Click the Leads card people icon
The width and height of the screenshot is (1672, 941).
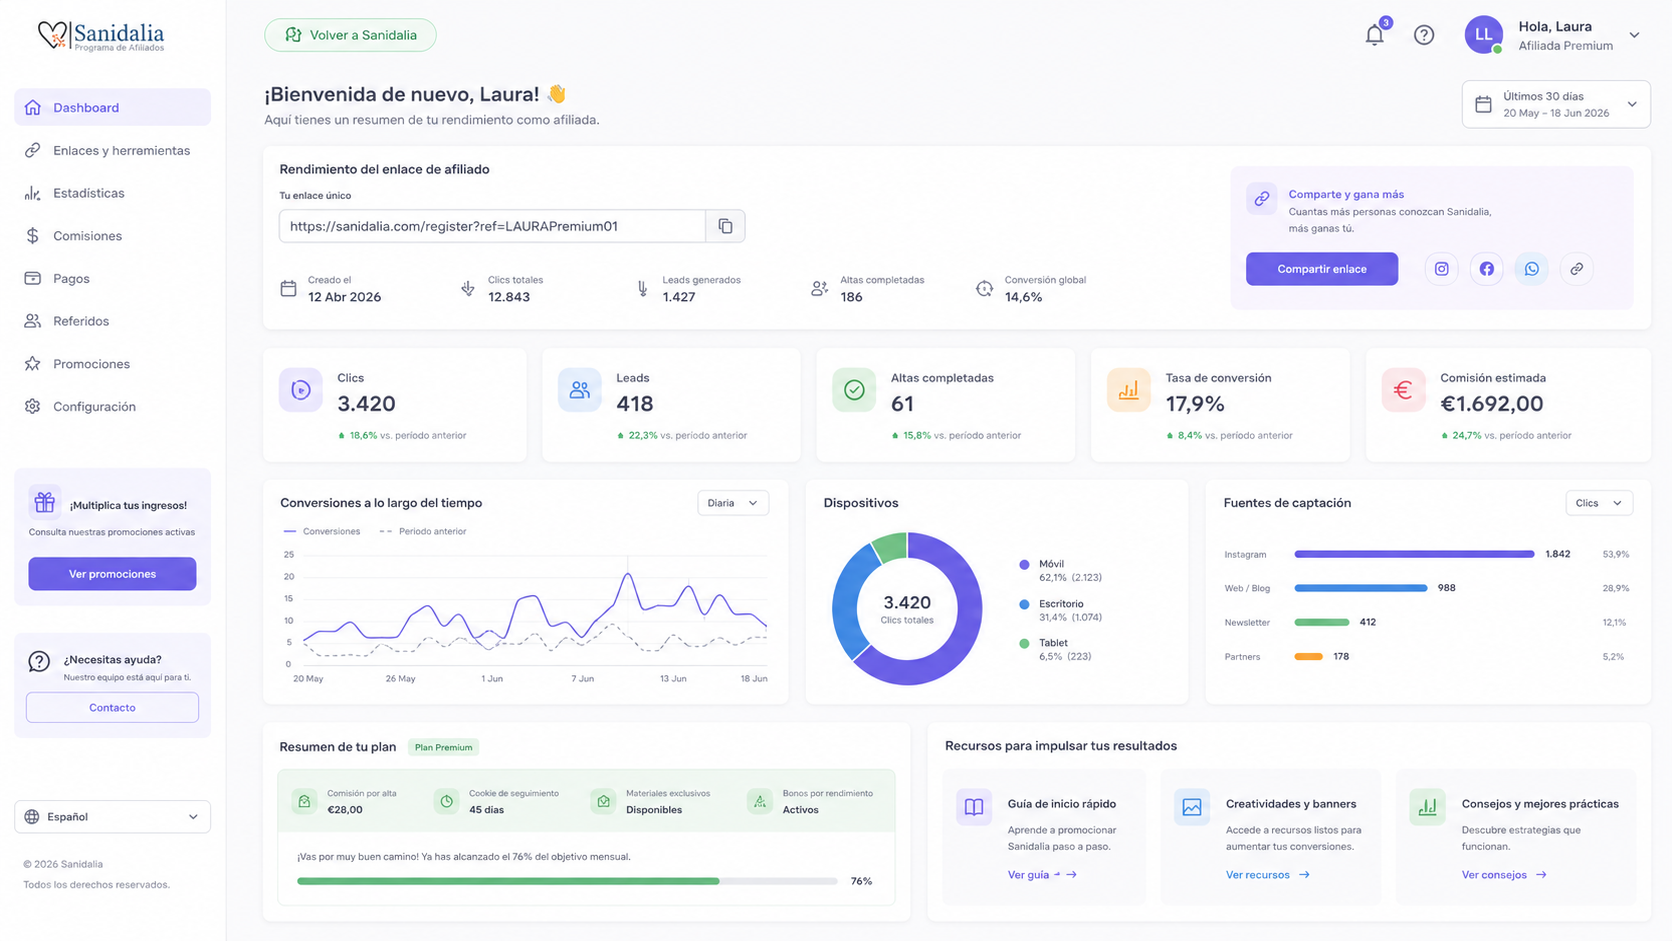coord(579,390)
